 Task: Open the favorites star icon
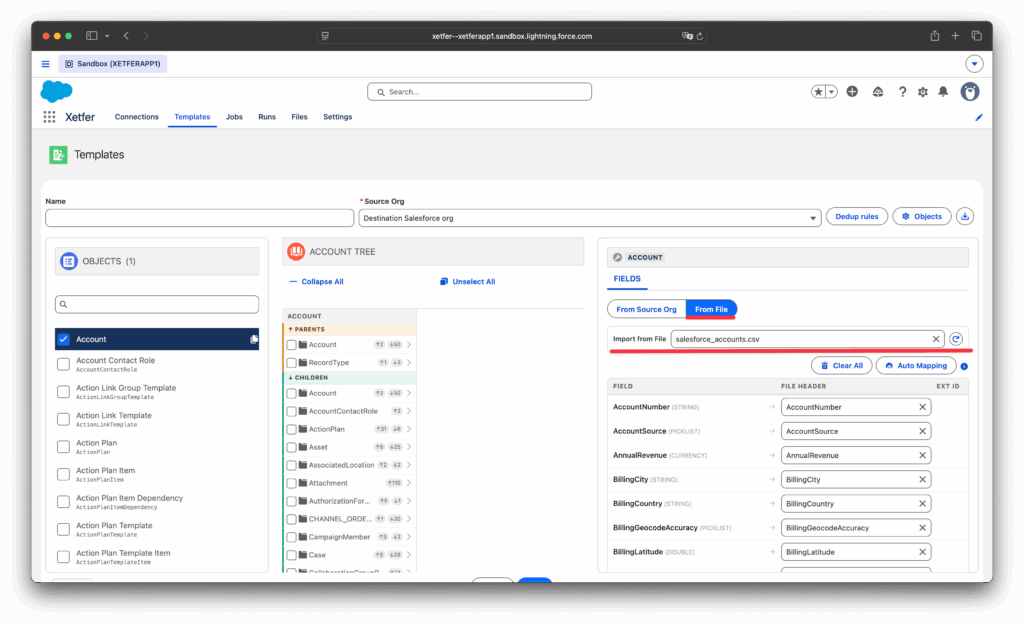pyautogui.click(x=818, y=92)
